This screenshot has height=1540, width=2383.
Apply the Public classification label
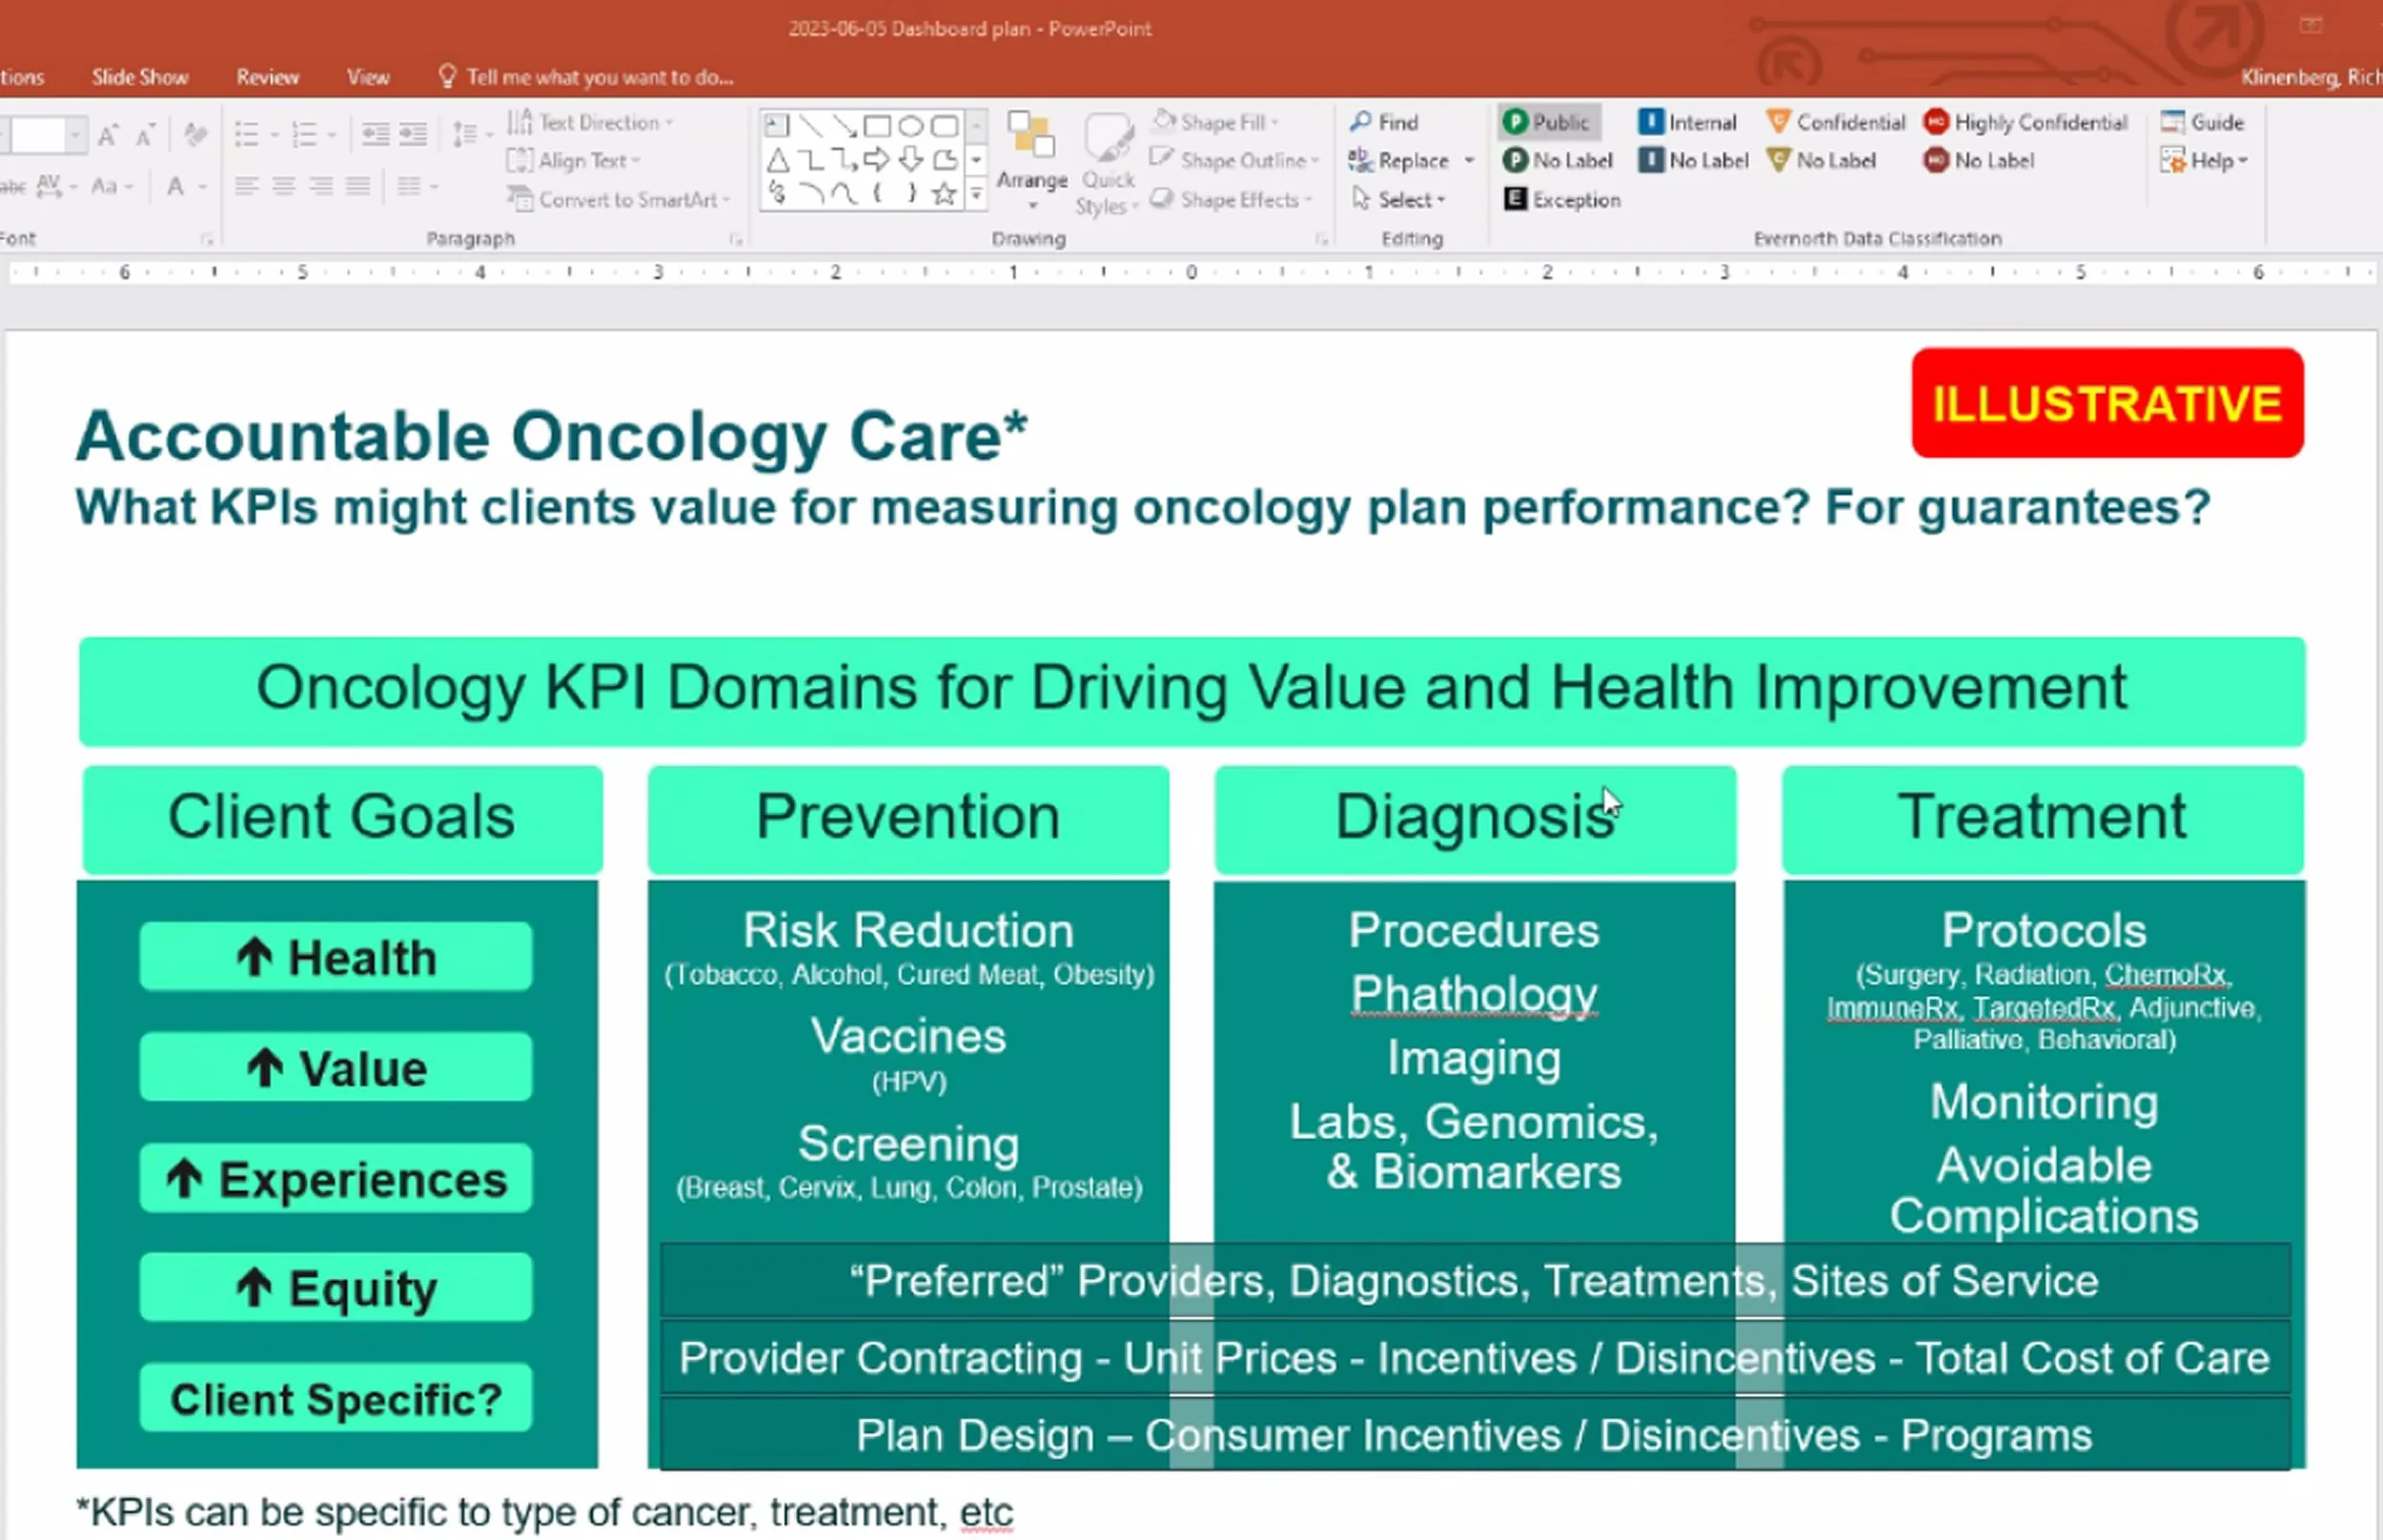(x=1548, y=122)
